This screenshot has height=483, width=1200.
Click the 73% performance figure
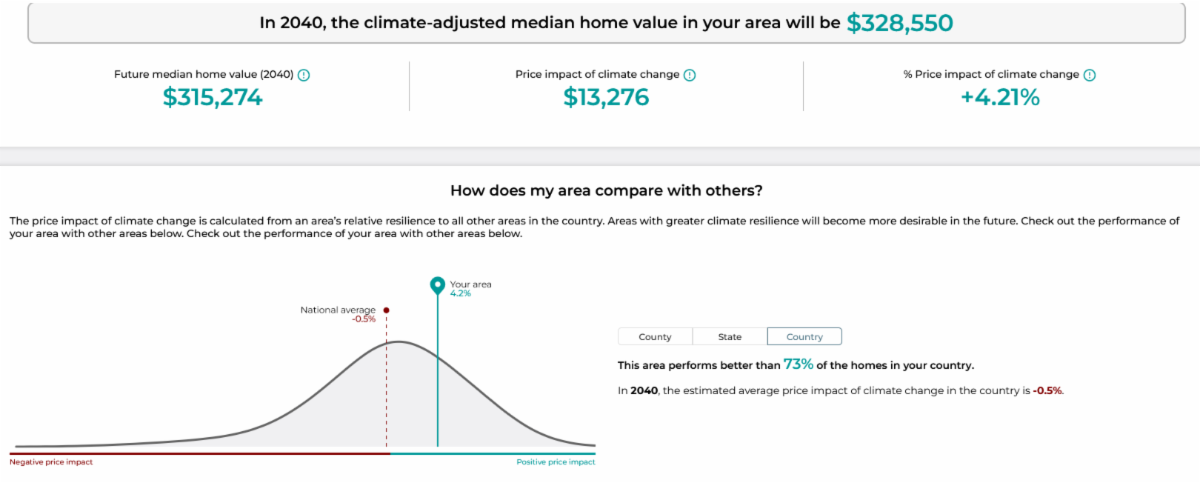point(798,364)
